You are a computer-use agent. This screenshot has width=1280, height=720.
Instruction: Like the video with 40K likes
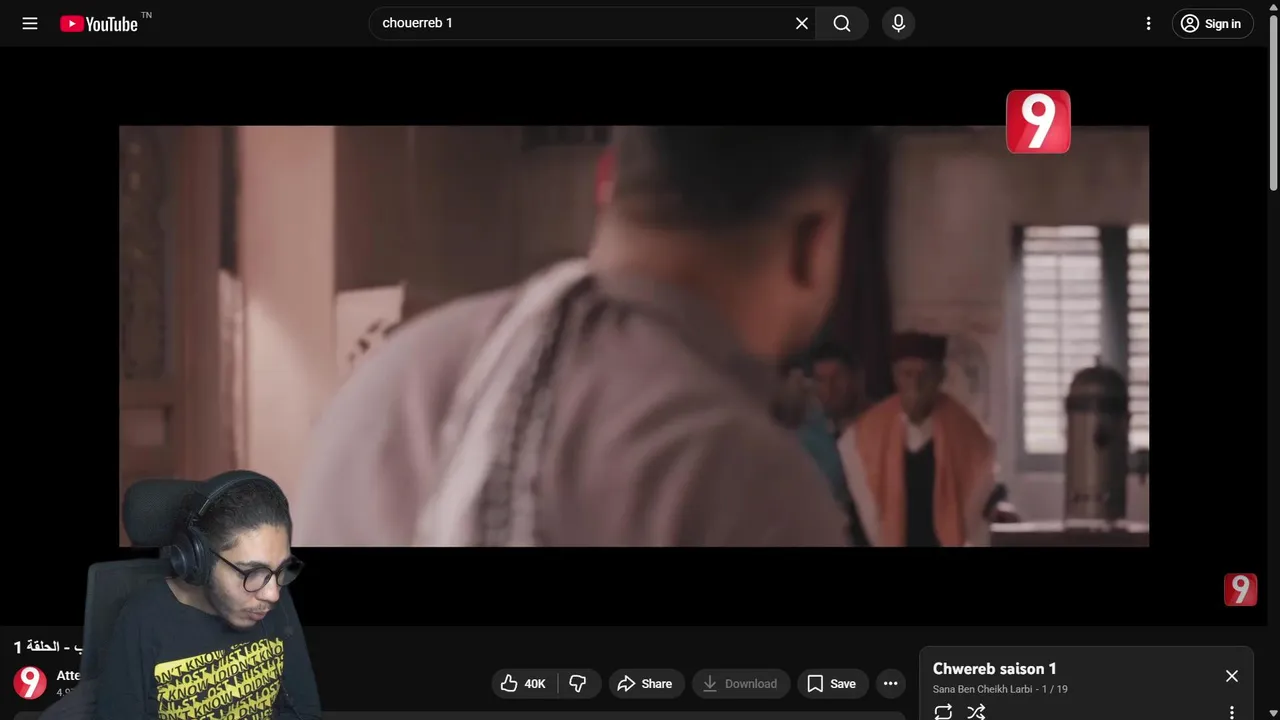coord(524,683)
